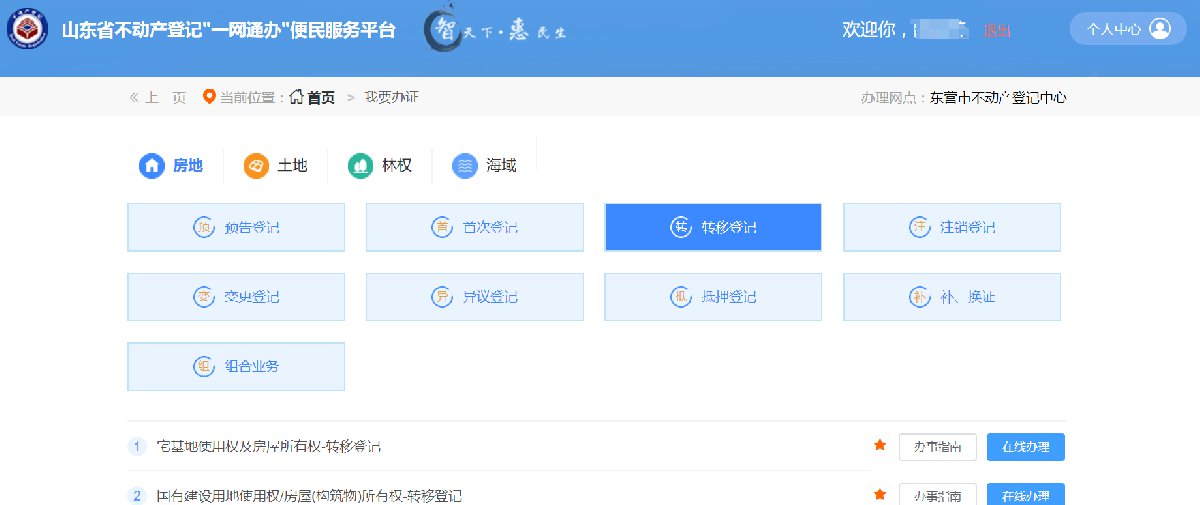
Task: Toggle favorite star for item 2
Action: tap(880, 495)
